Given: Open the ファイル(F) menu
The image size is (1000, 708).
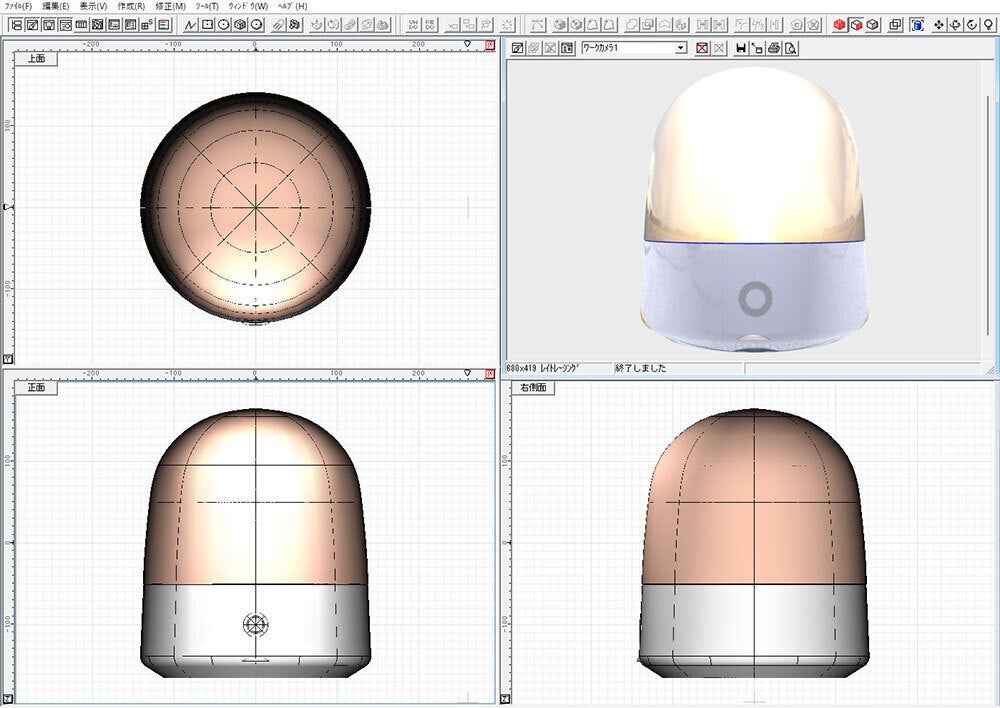Looking at the screenshot, I should pyautogui.click(x=19, y=6).
